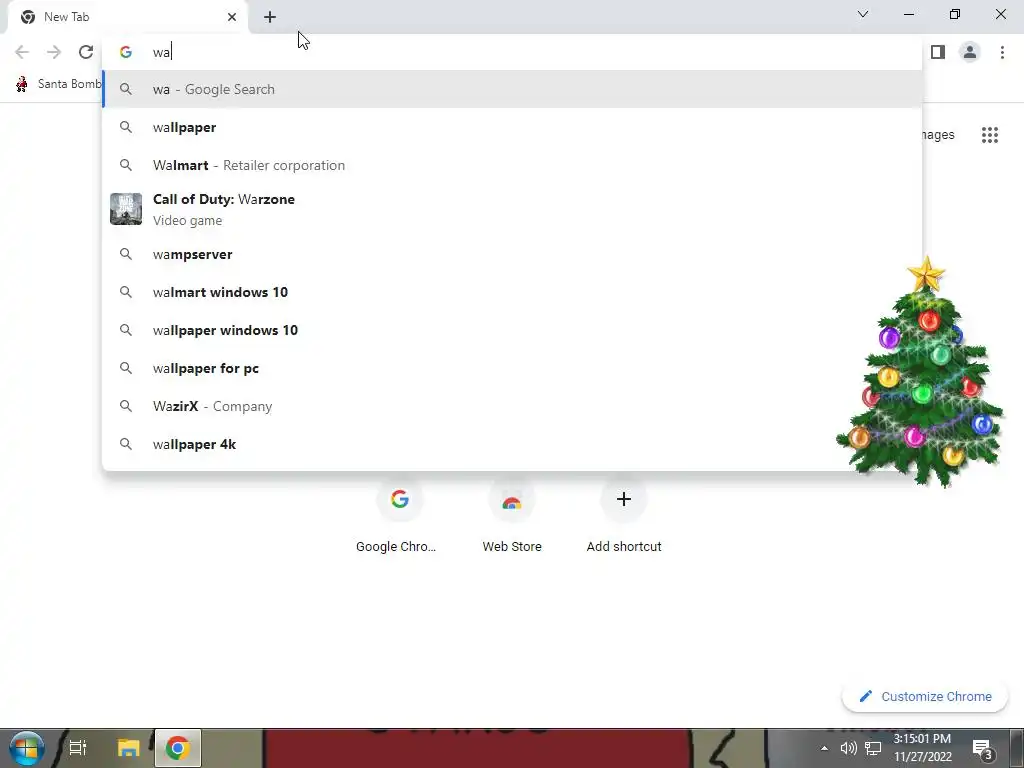Close the New Tab tab
The width and height of the screenshot is (1024, 768).
coord(232,17)
